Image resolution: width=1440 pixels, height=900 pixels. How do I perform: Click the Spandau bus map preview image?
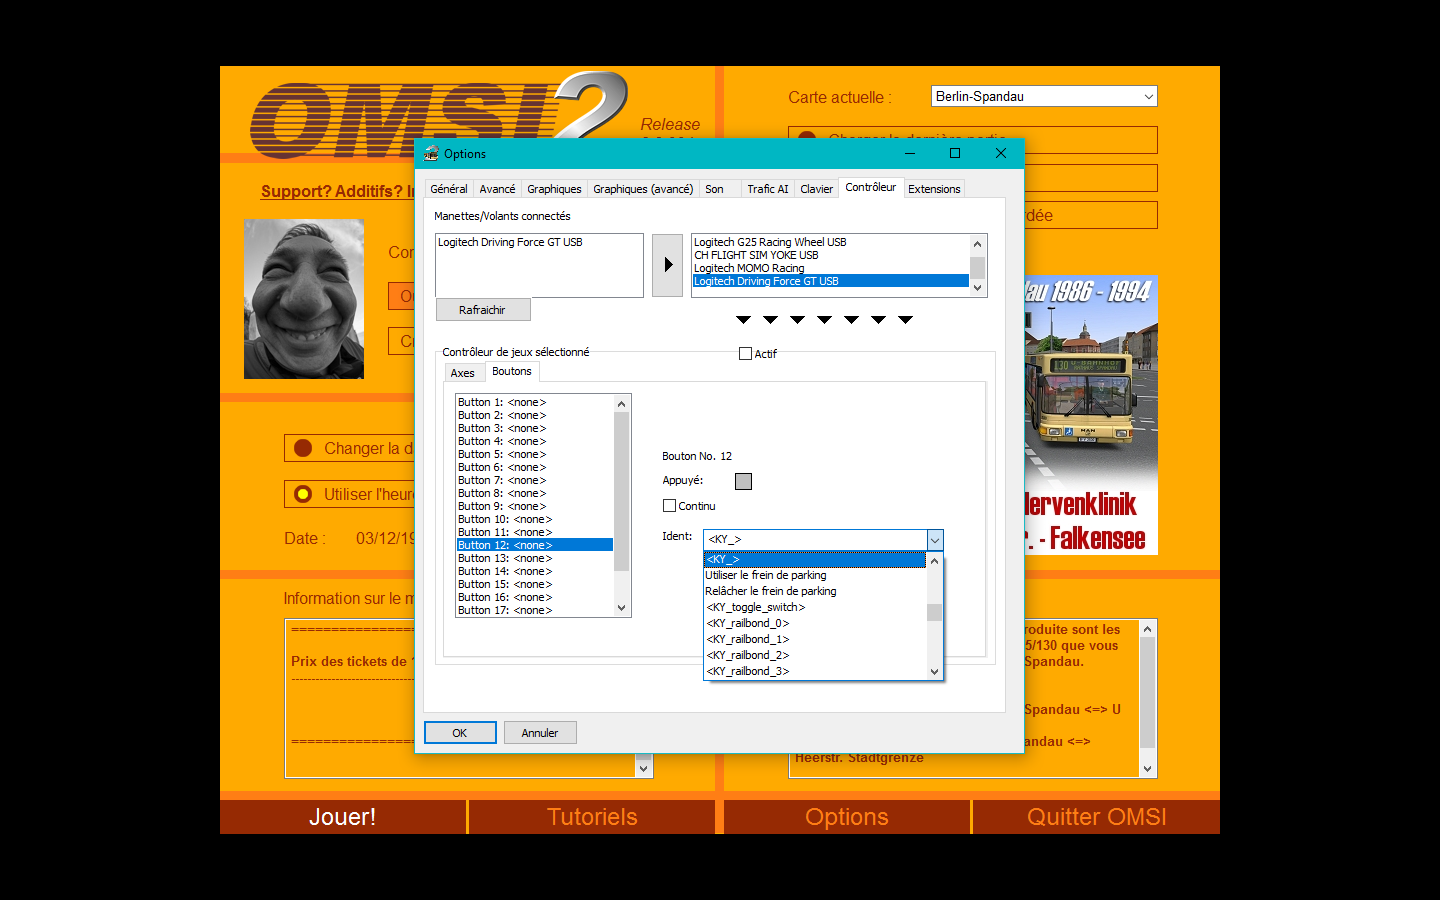[1091, 415]
